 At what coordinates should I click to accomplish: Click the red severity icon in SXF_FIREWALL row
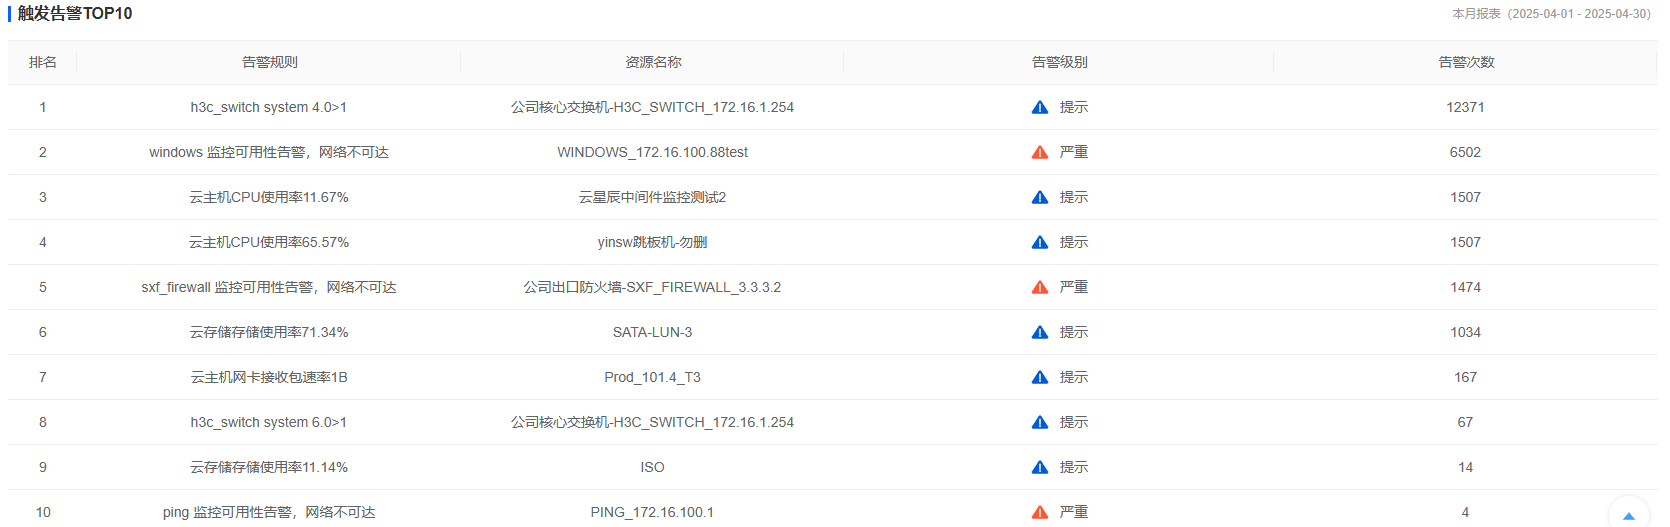tap(1040, 287)
